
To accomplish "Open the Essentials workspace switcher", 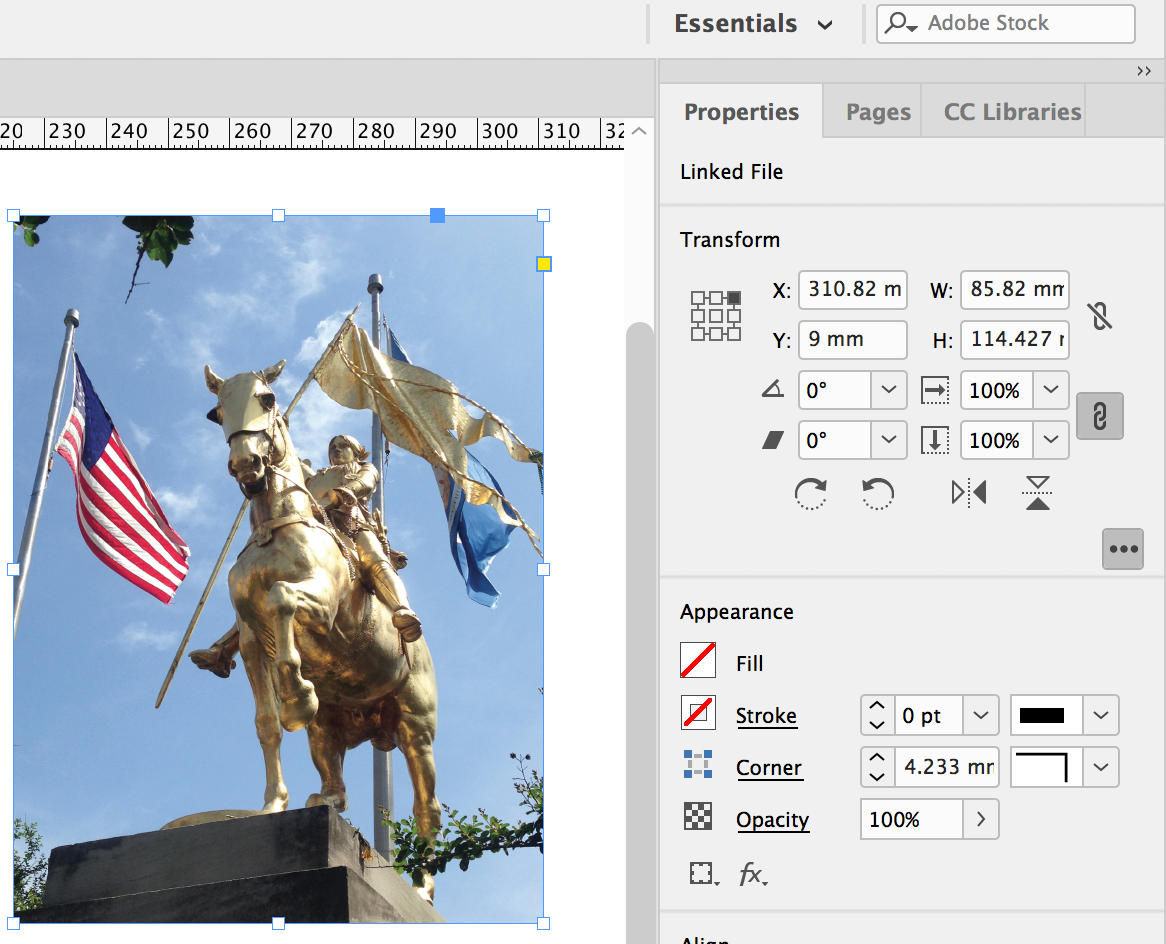I will pyautogui.click(x=753, y=24).
